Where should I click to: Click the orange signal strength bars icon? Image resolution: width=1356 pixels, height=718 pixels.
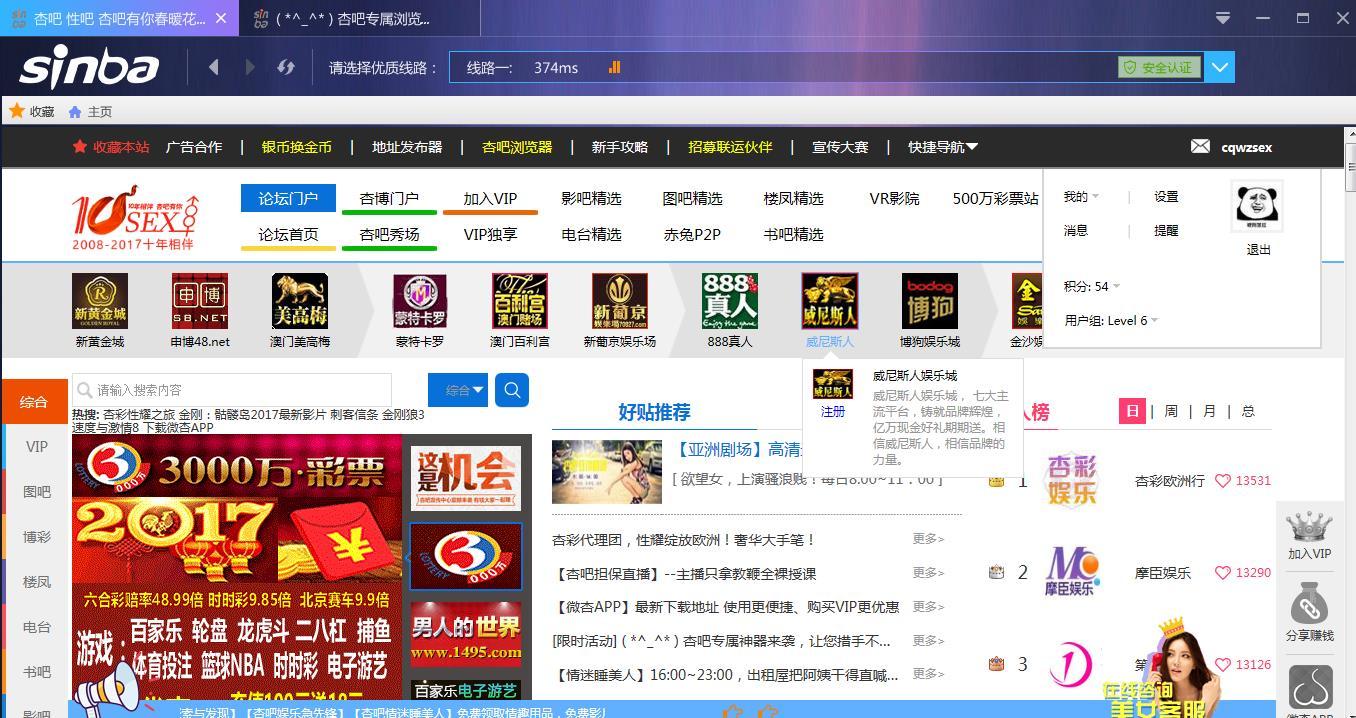(614, 67)
